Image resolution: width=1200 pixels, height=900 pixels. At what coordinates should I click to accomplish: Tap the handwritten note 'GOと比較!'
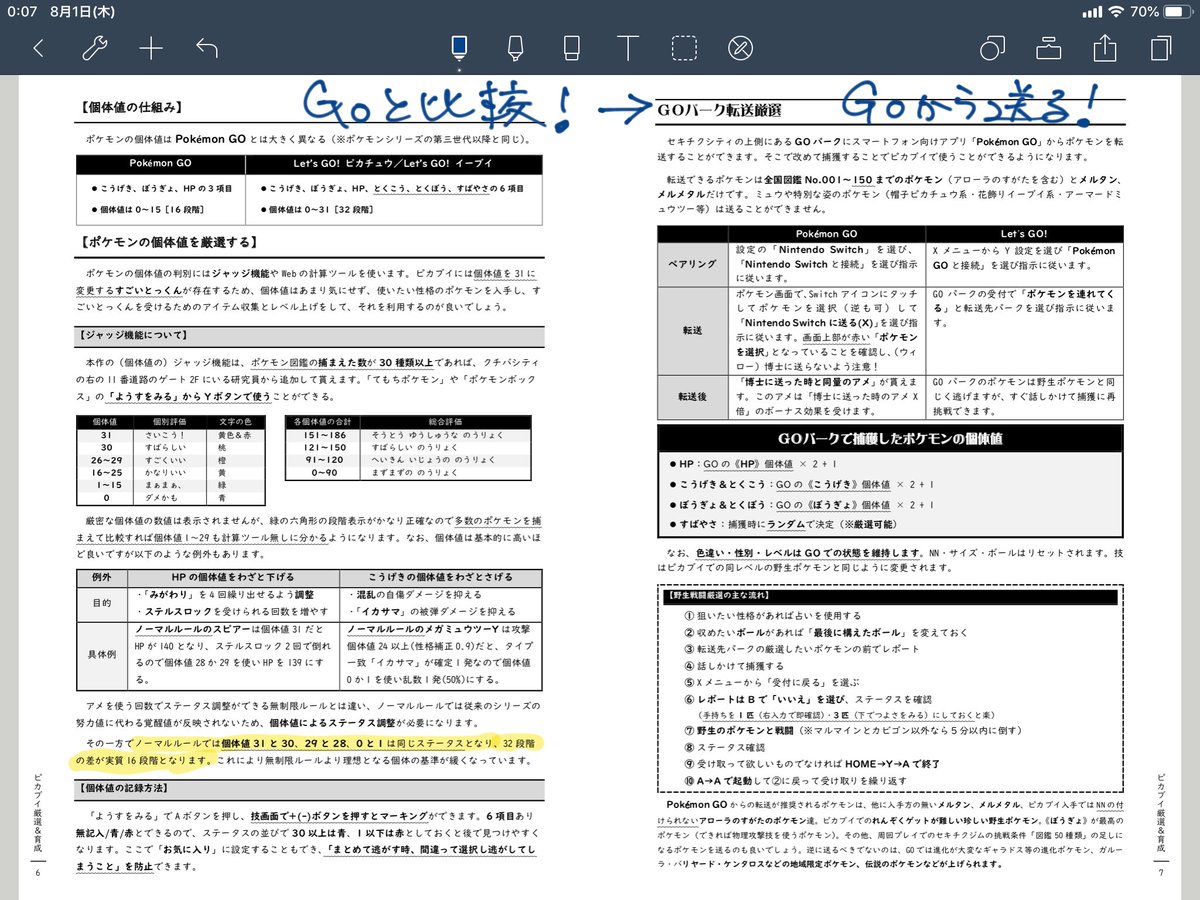click(435, 106)
